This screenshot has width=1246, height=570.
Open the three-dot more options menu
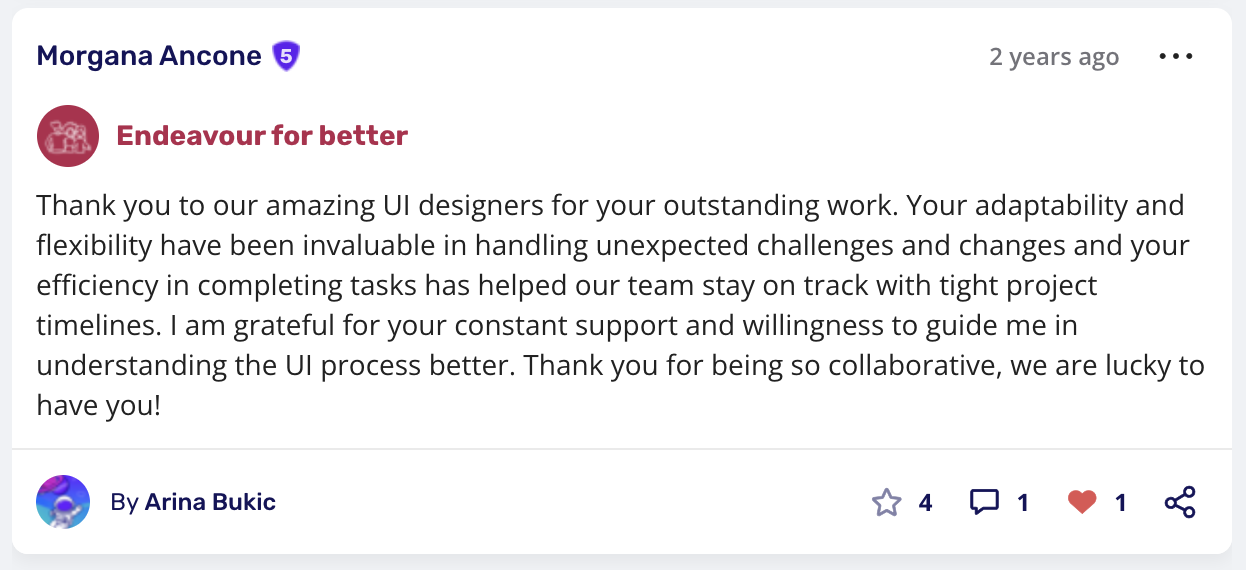[x=1175, y=57]
